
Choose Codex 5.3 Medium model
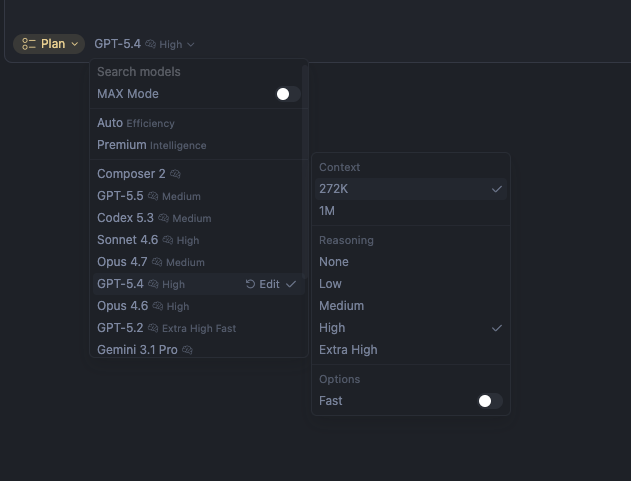(x=199, y=218)
